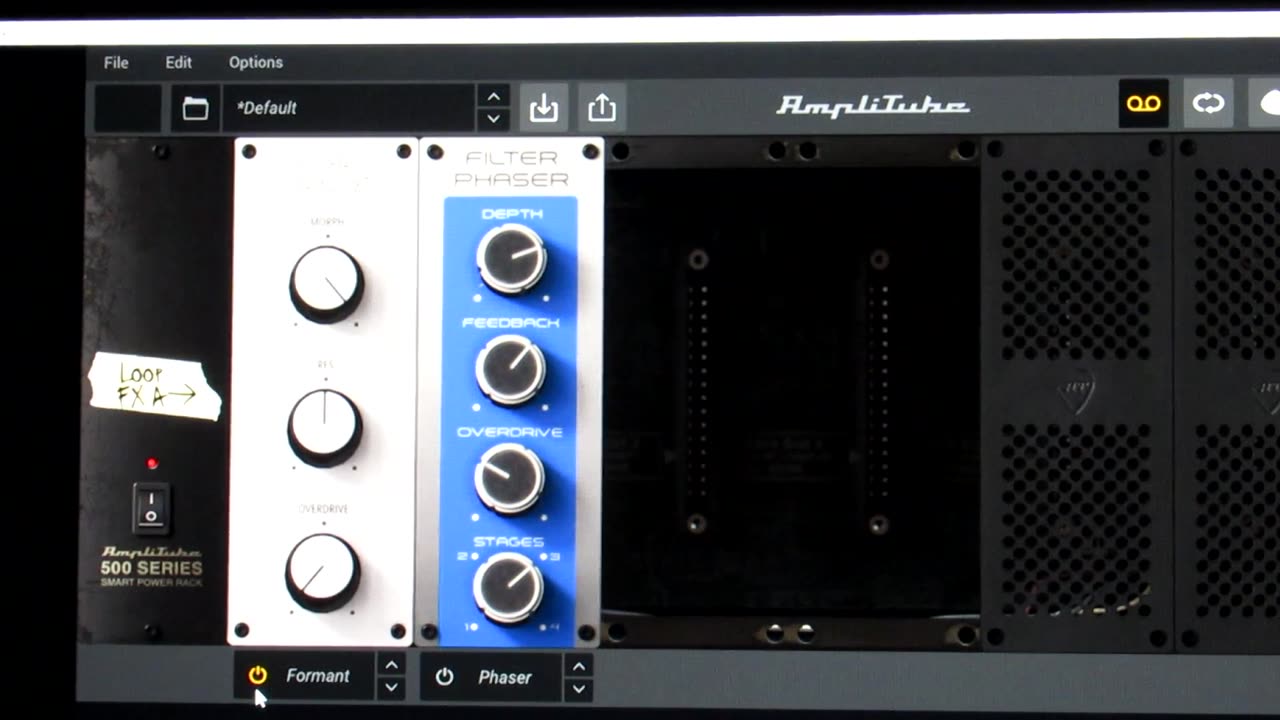
Task: Click the Feedback knob on Filter Phaser
Action: point(510,369)
